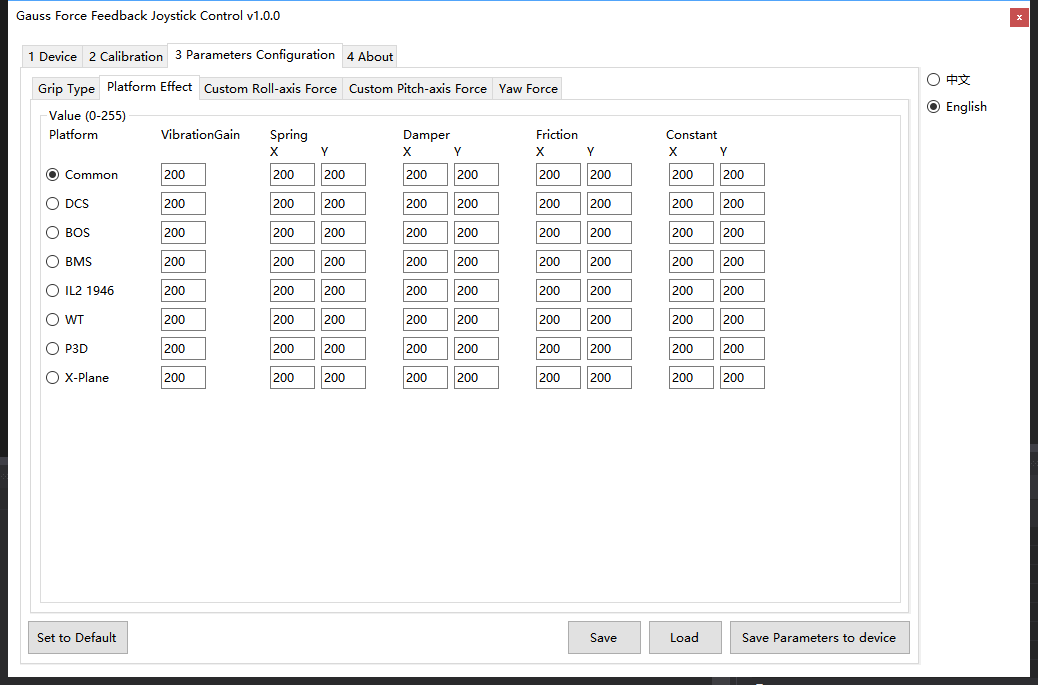Open the Custom Pitch-axis Force tab
This screenshot has width=1038, height=685.
click(x=418, y=89)
